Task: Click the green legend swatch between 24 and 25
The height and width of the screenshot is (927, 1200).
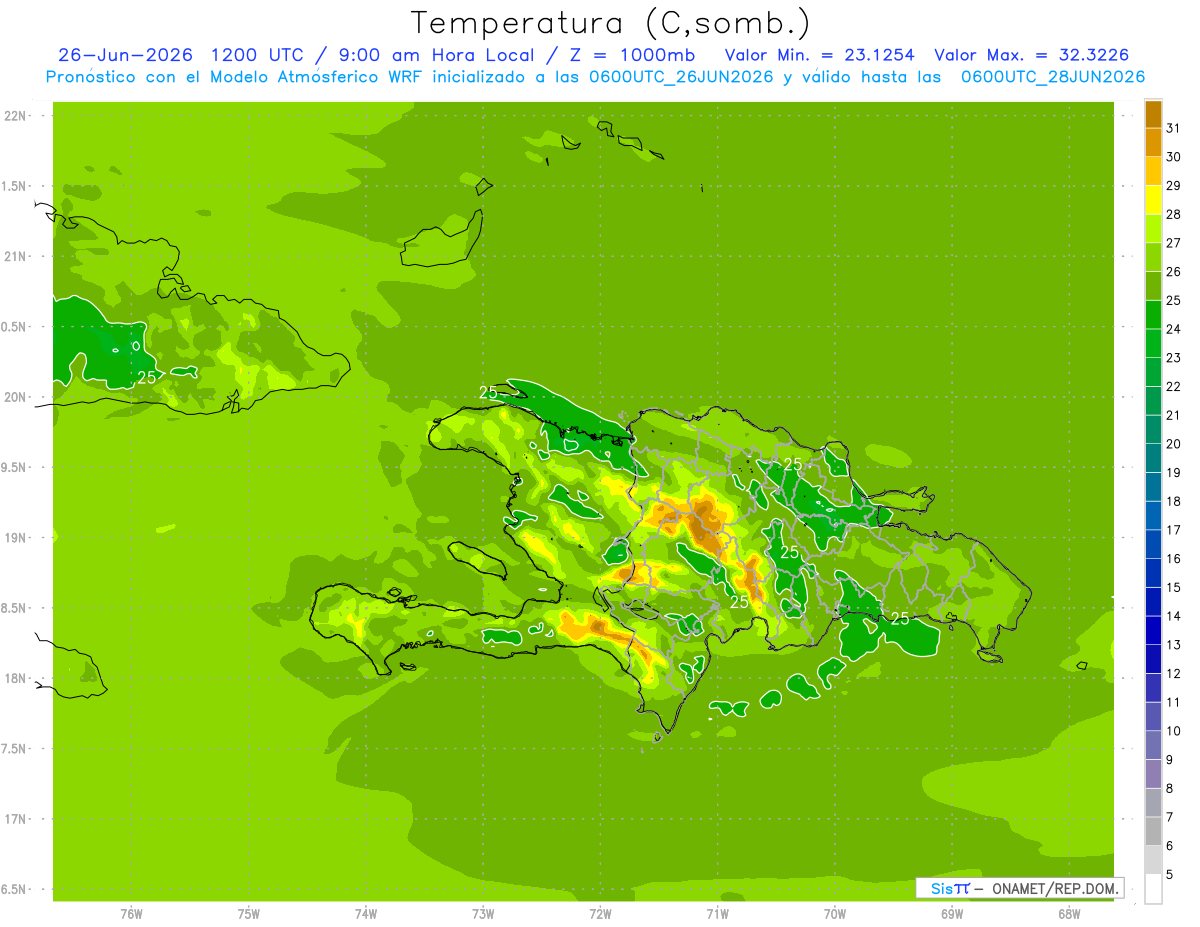Action: 1153,315
